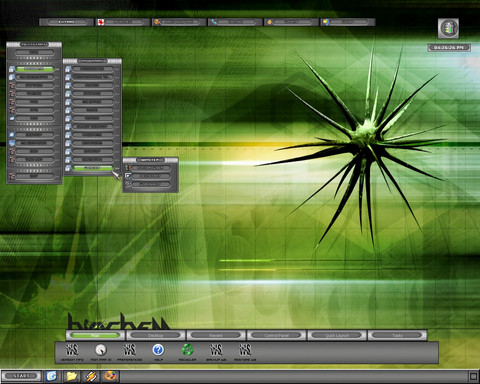Click the clock time display widget
Image resolution: width=480 pixels, height=384 pixels.
coord(449,48)
